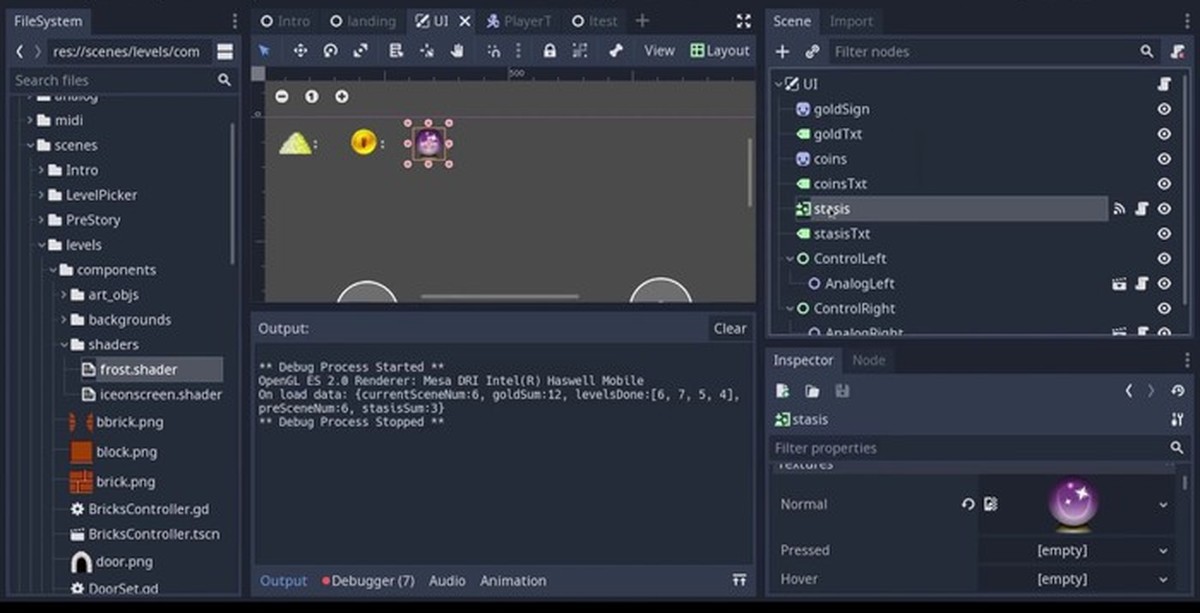
Task: Select the Move tool in the canvas toolbar
Action: coord(301,51)
